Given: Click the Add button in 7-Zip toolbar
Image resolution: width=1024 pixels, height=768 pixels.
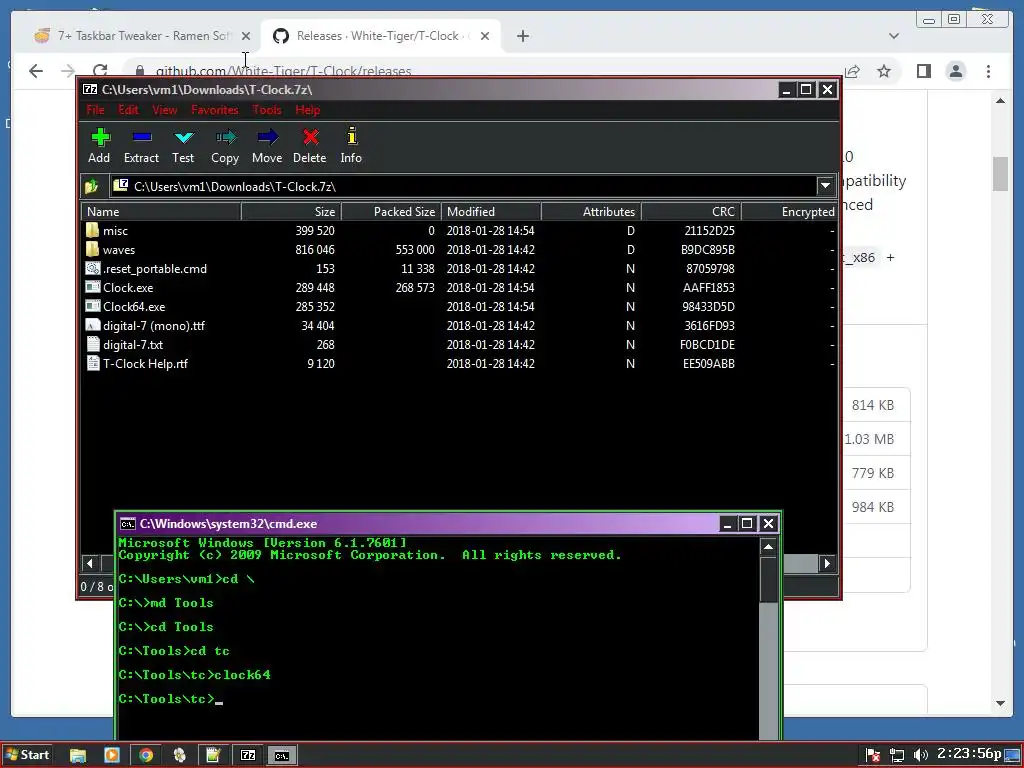Looking at the screenshot, I should tap(99, 145).
